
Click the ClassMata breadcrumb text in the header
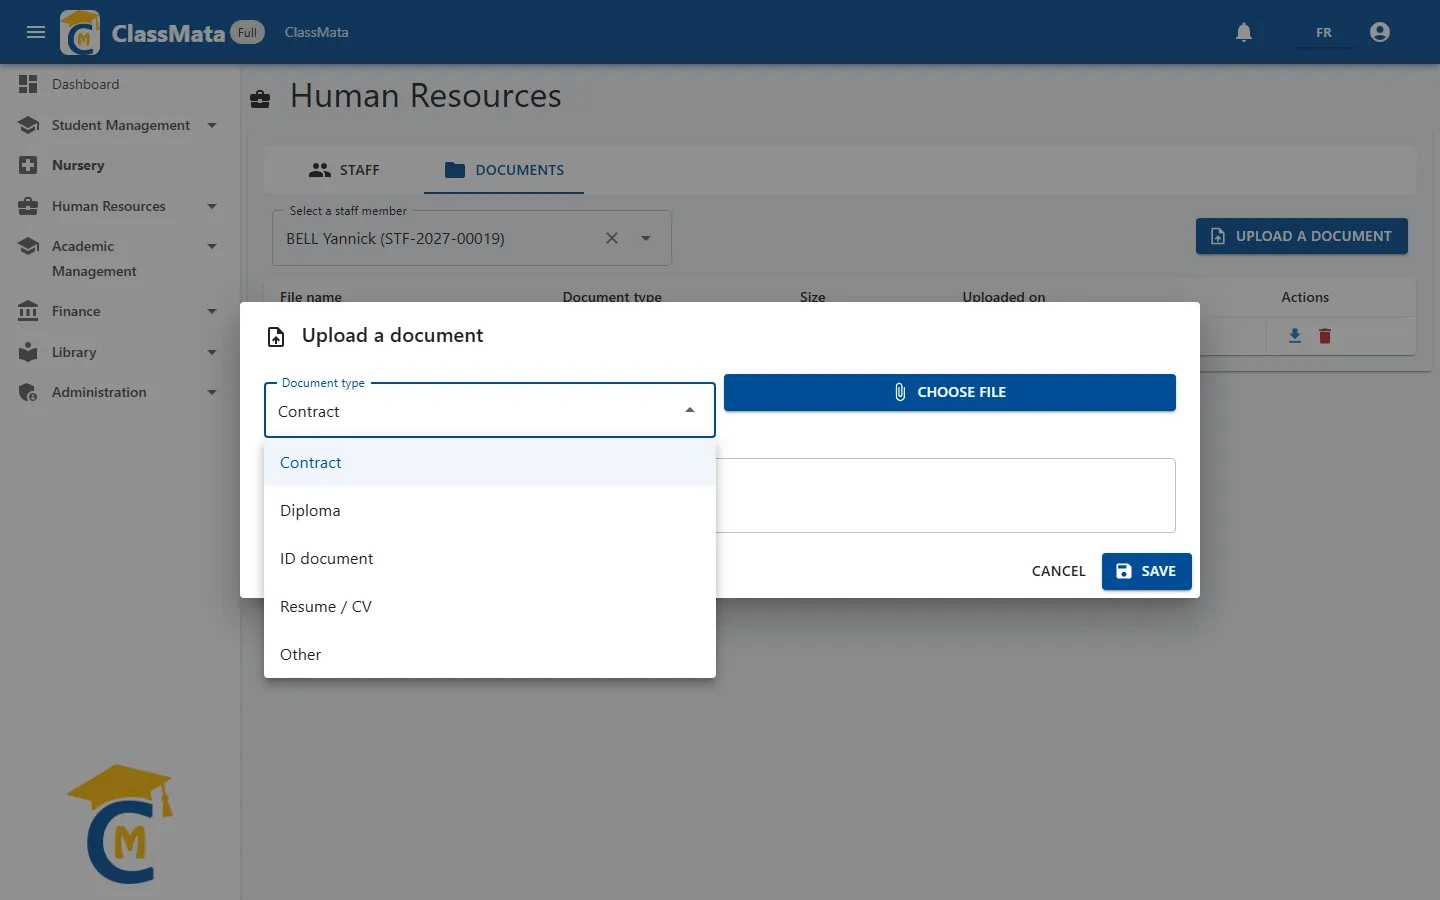tap(316, 32)
